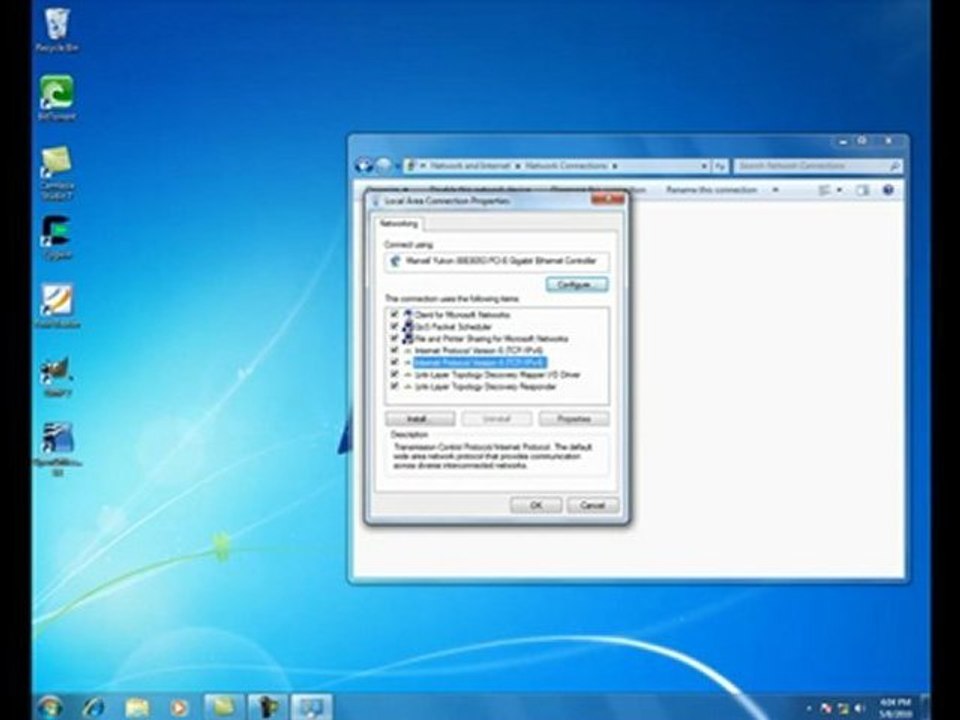
Task: Expand the address bar history dropdown
Action: coord(704,165)
